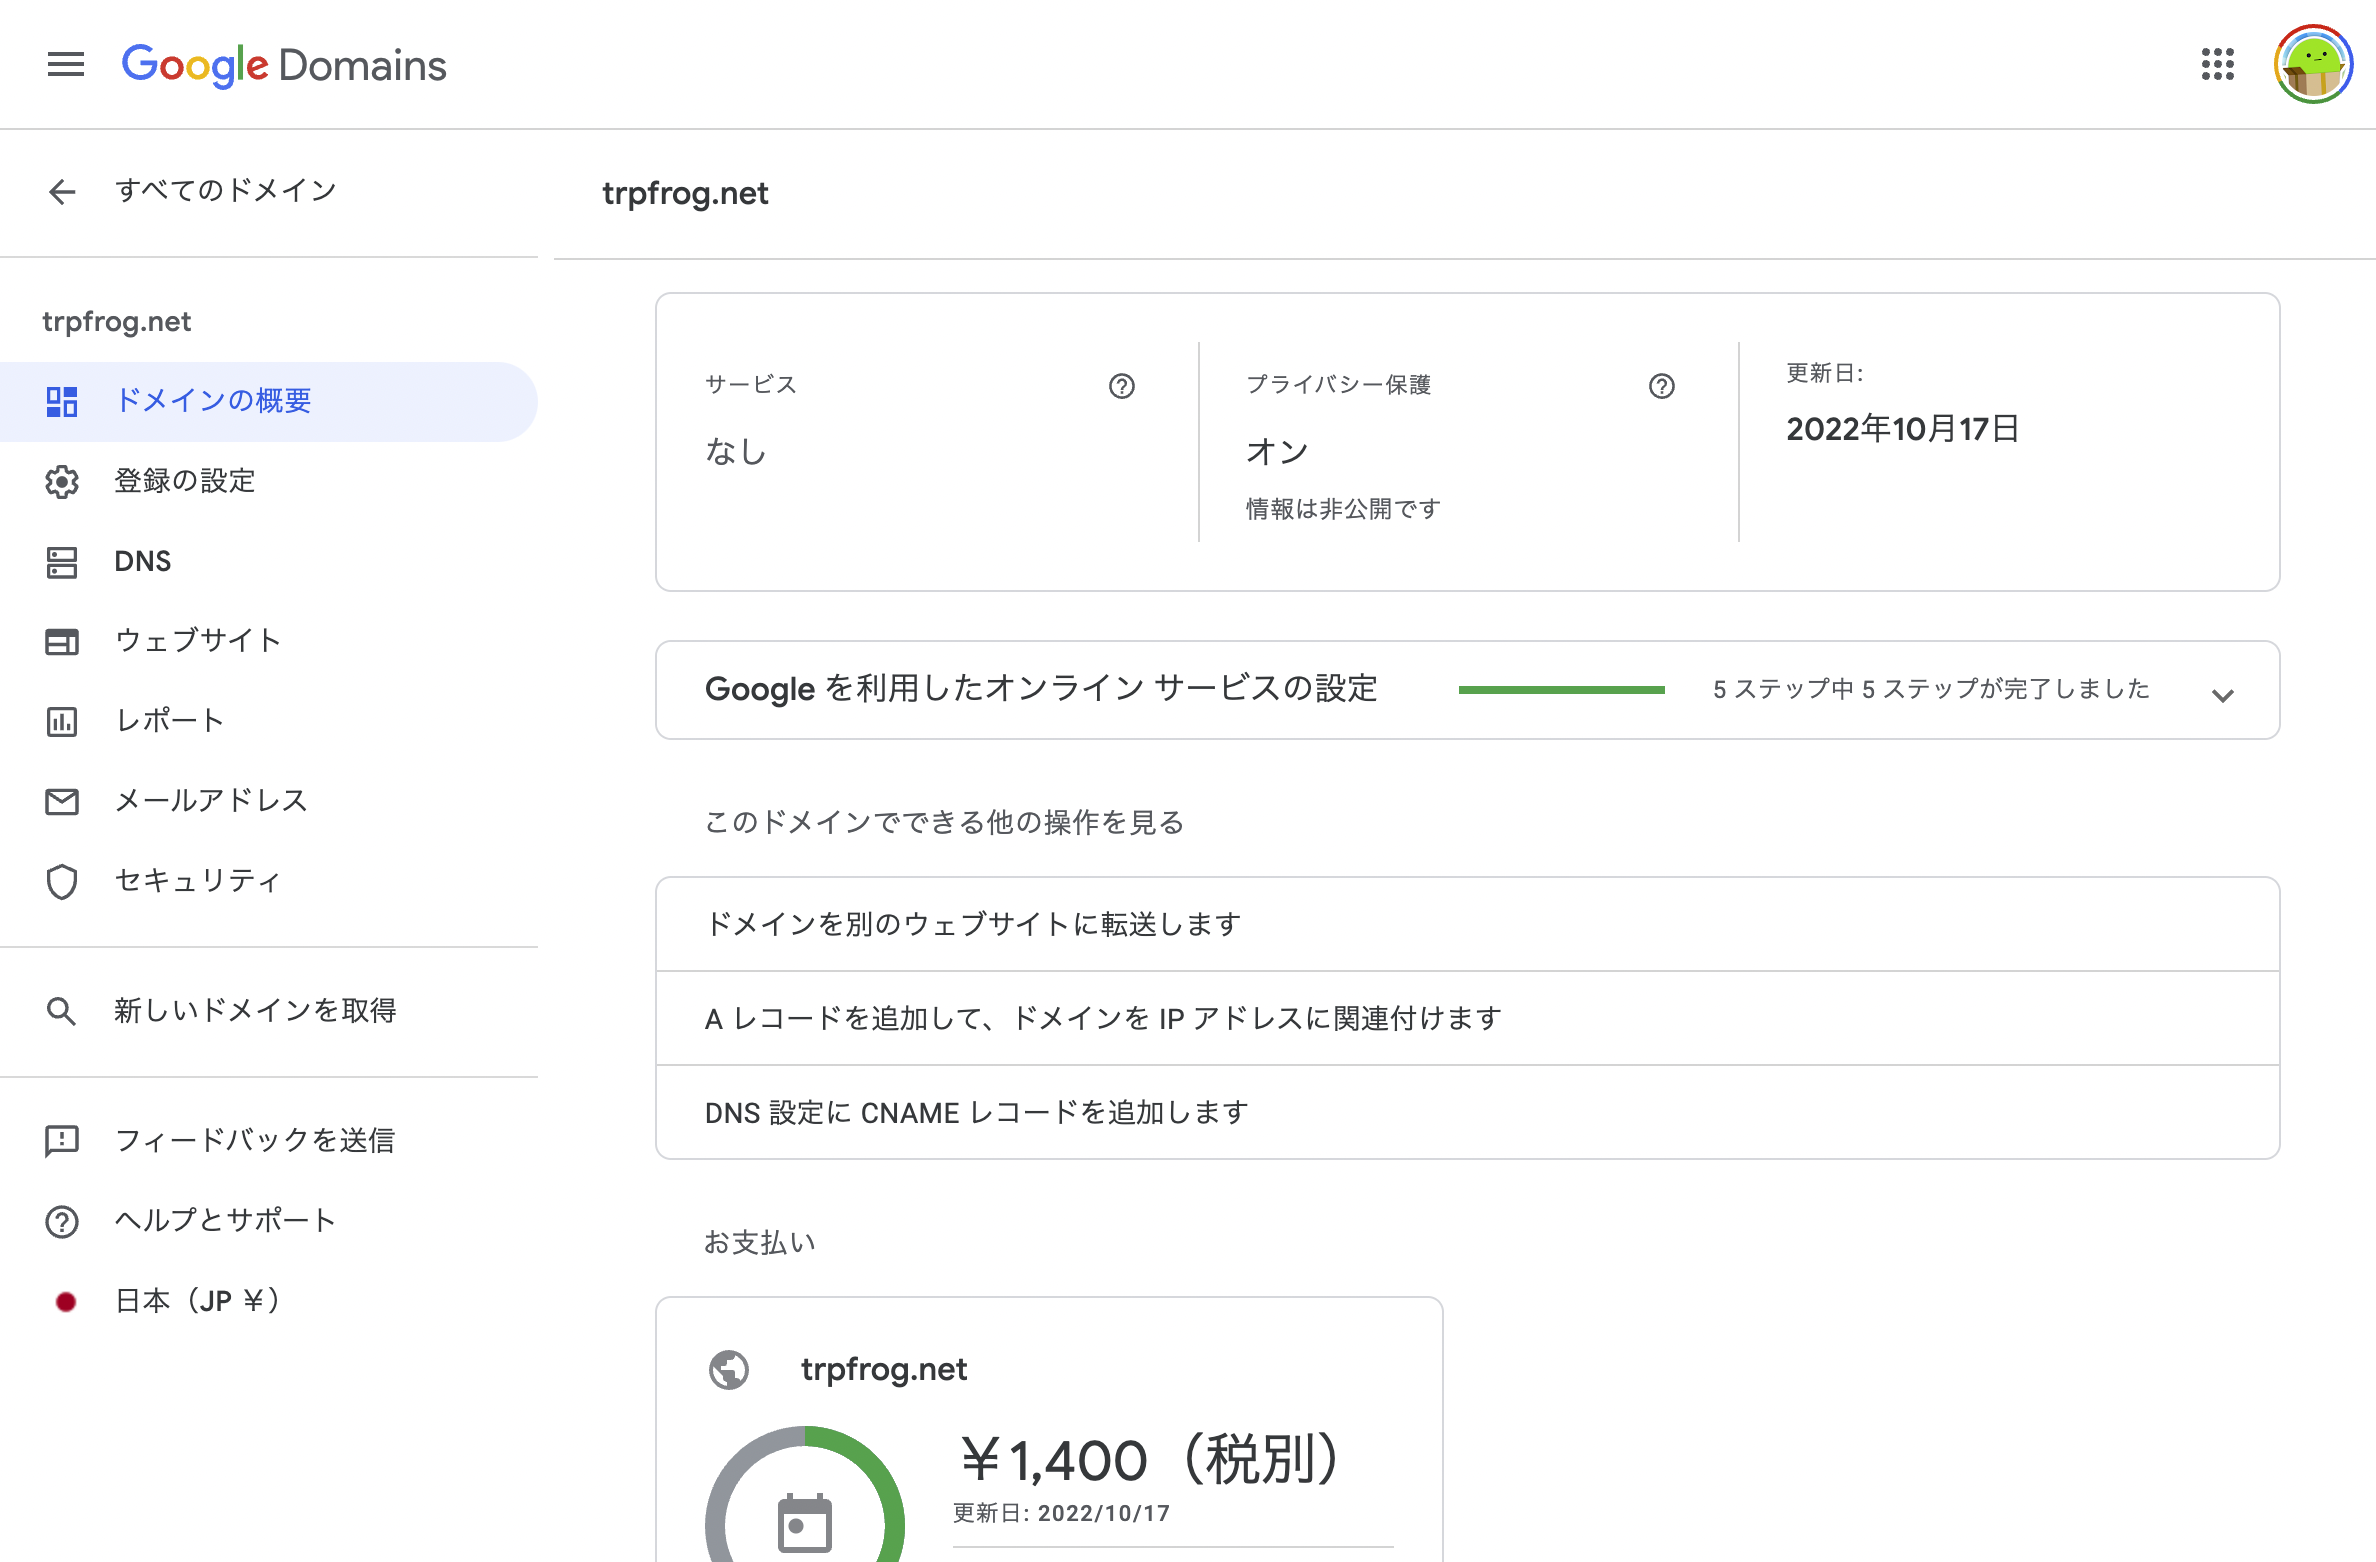Click the 登録の設定 gear icon

click(62, 481)
